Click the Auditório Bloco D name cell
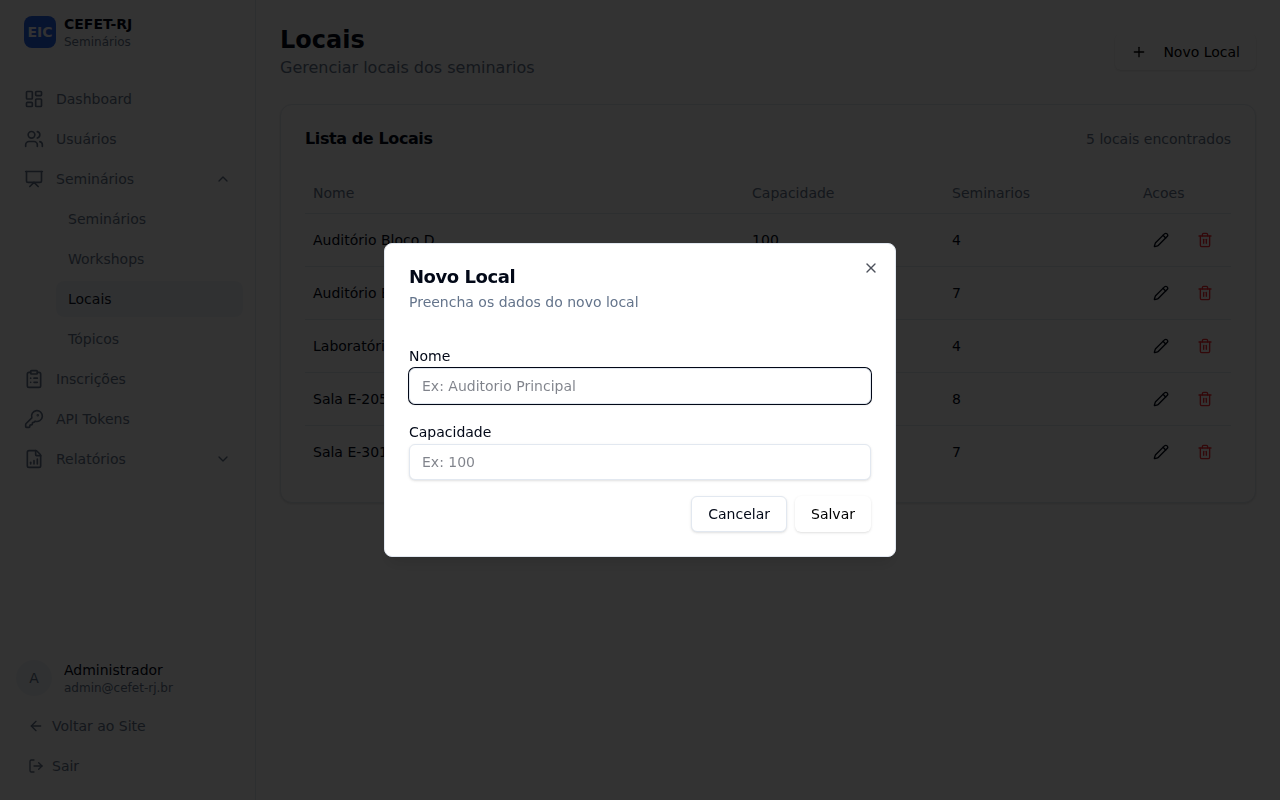Screen dimensions: 1280x800 [374, 240]
